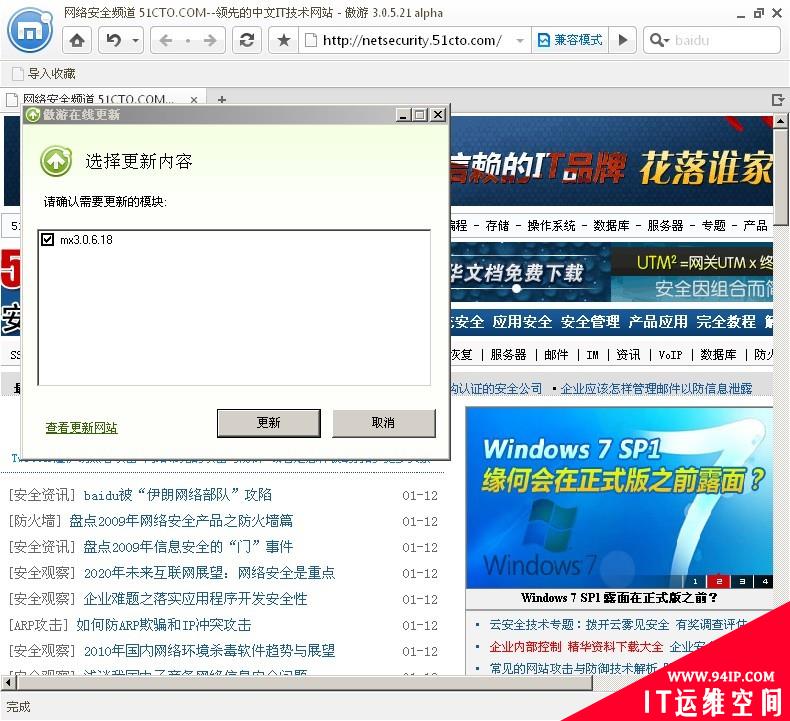Toggle the mx3.0.6.18 module checkbox

pos(47,239)
